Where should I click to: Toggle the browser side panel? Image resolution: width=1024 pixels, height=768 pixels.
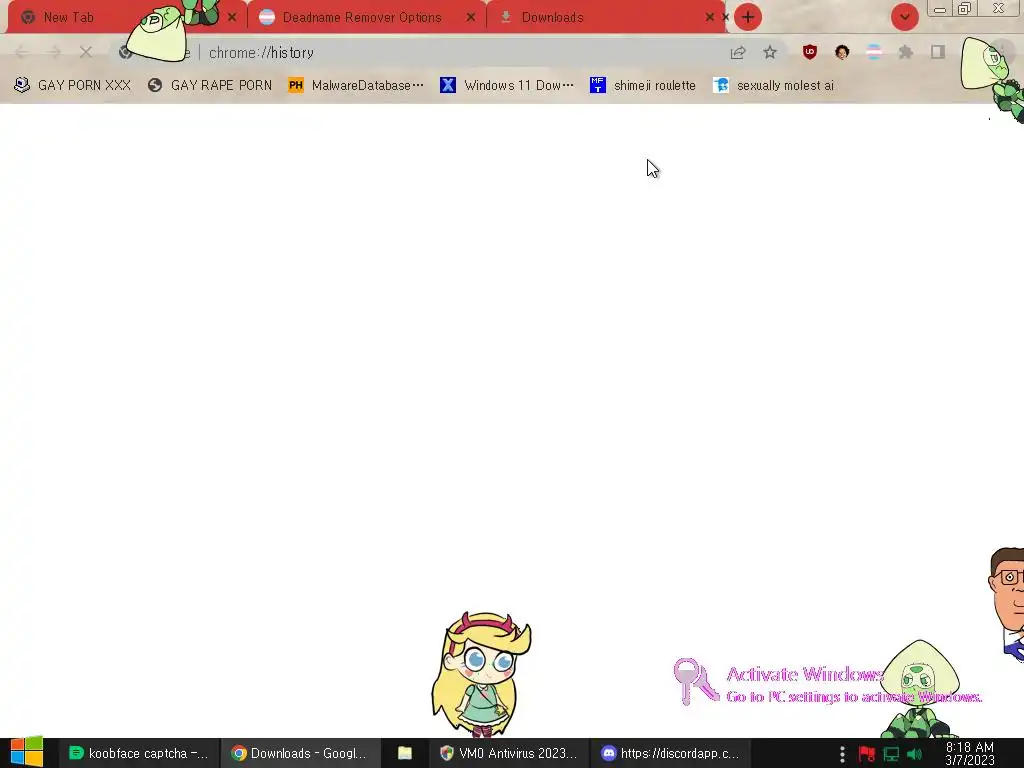coord(938,52)
